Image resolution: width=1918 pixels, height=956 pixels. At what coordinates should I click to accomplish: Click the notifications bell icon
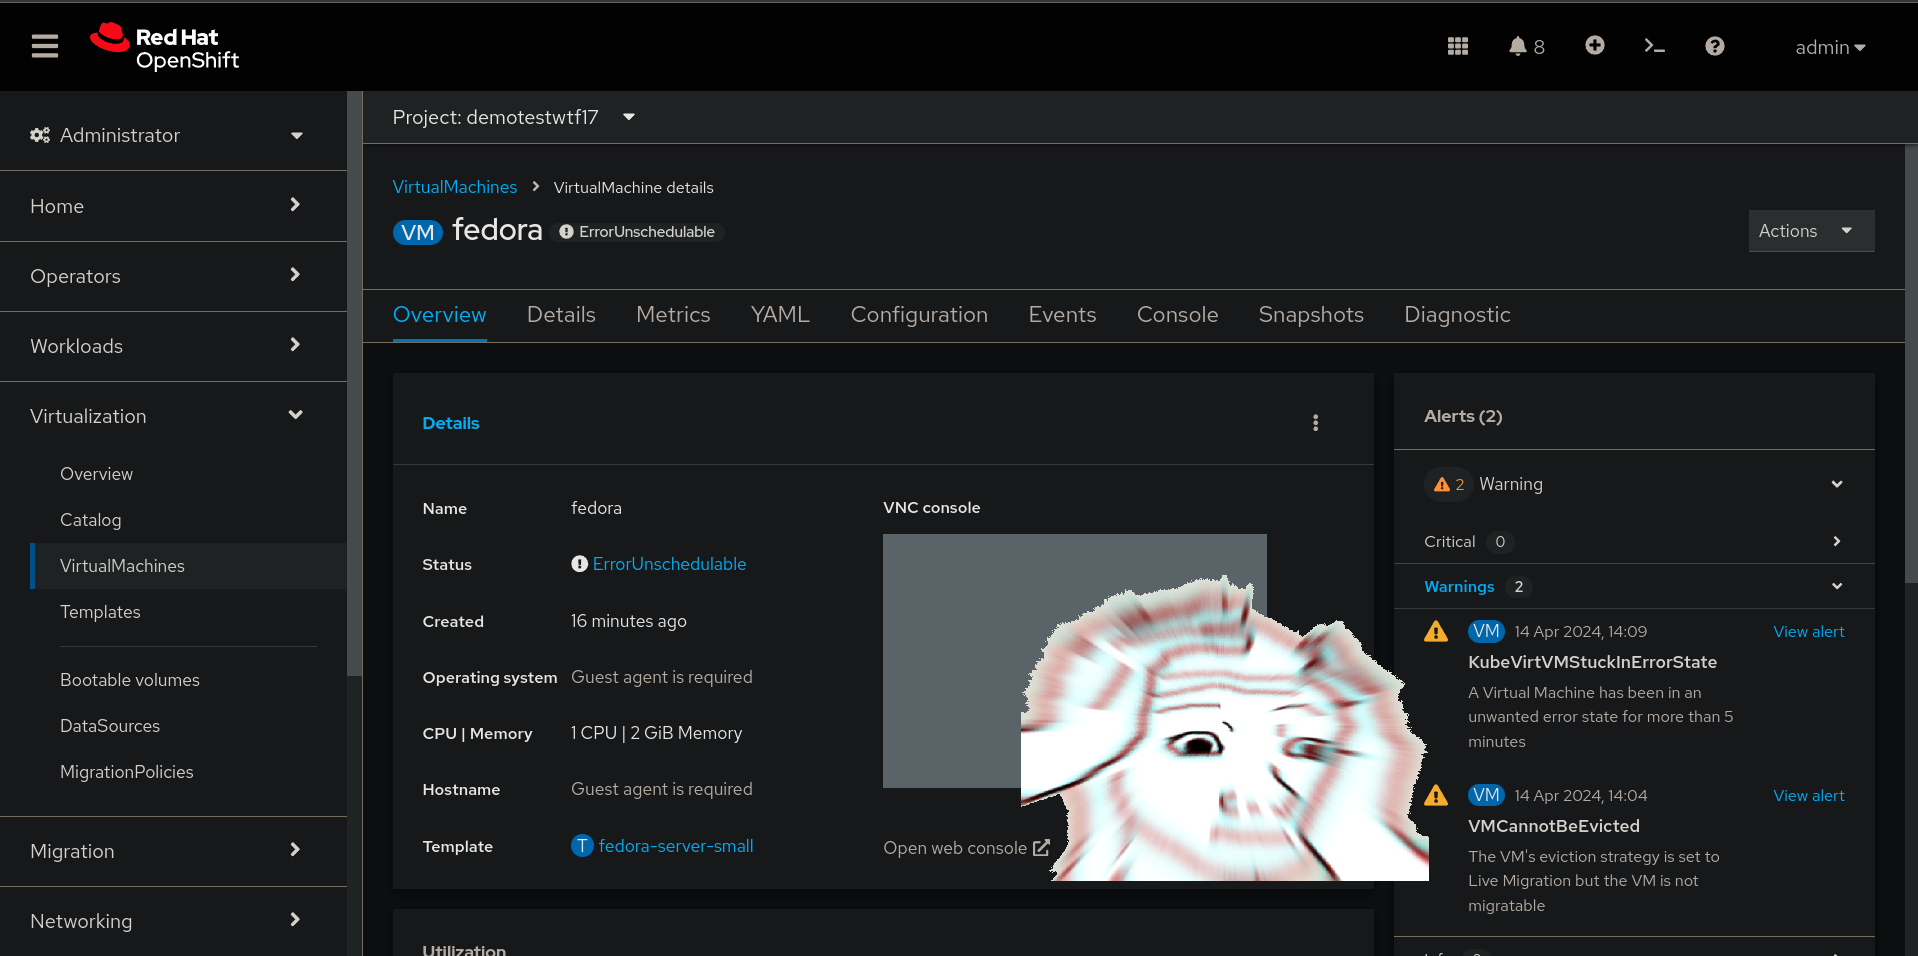click(x=1518, y=46)
